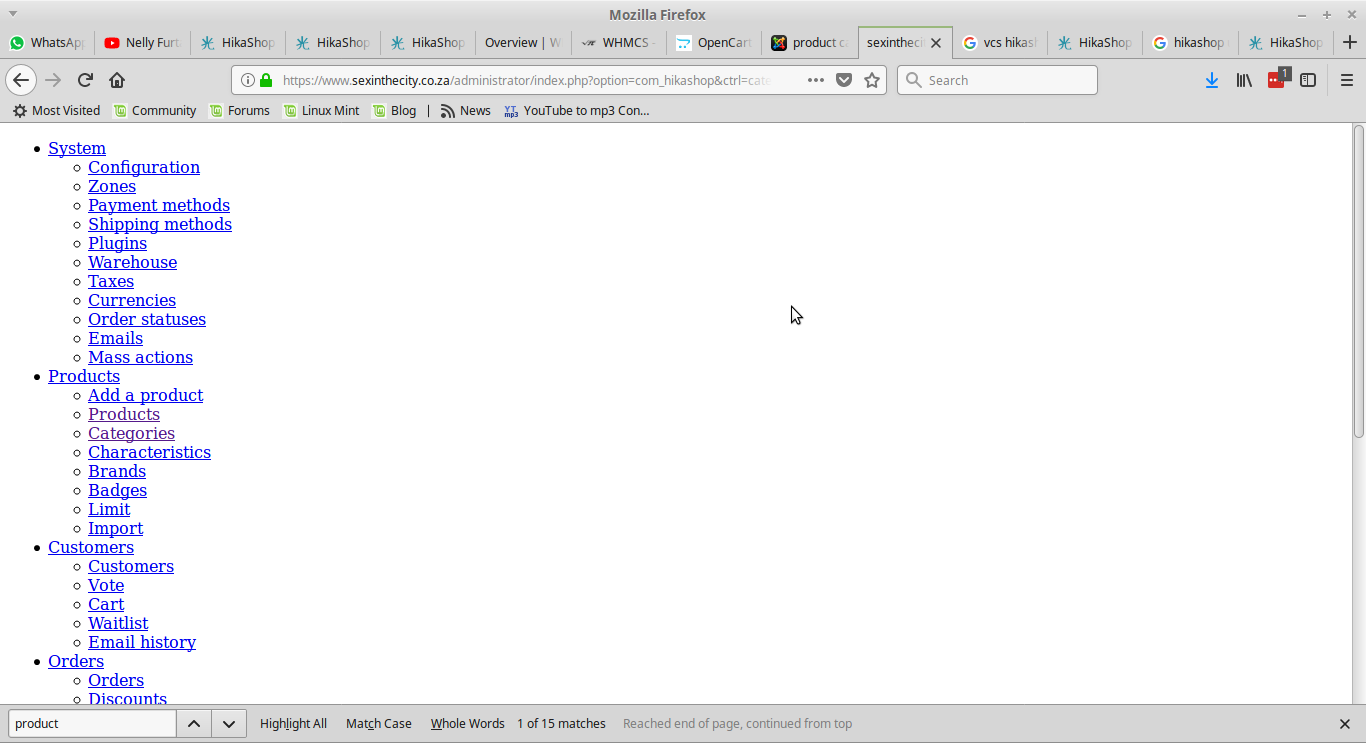
Task: Open the Forums bookmark
Action: pyautogui.click(x=240, y=110)
